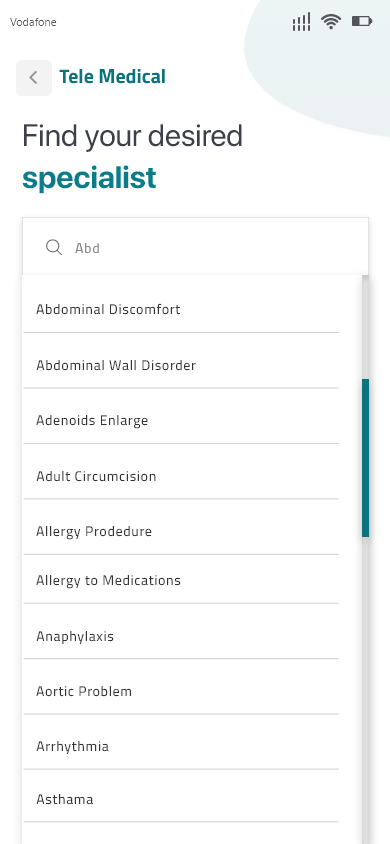
Task: Pick Anaphylaxis from the list
Action: pos(181,636)
